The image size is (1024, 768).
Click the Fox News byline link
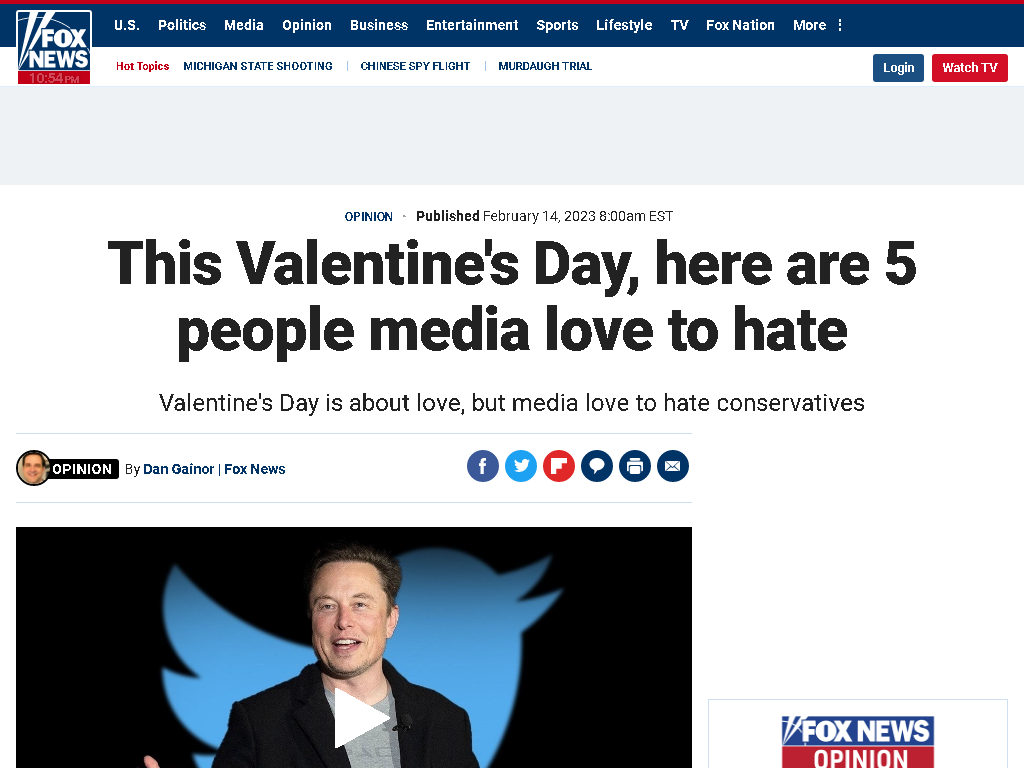pos(255,469)
